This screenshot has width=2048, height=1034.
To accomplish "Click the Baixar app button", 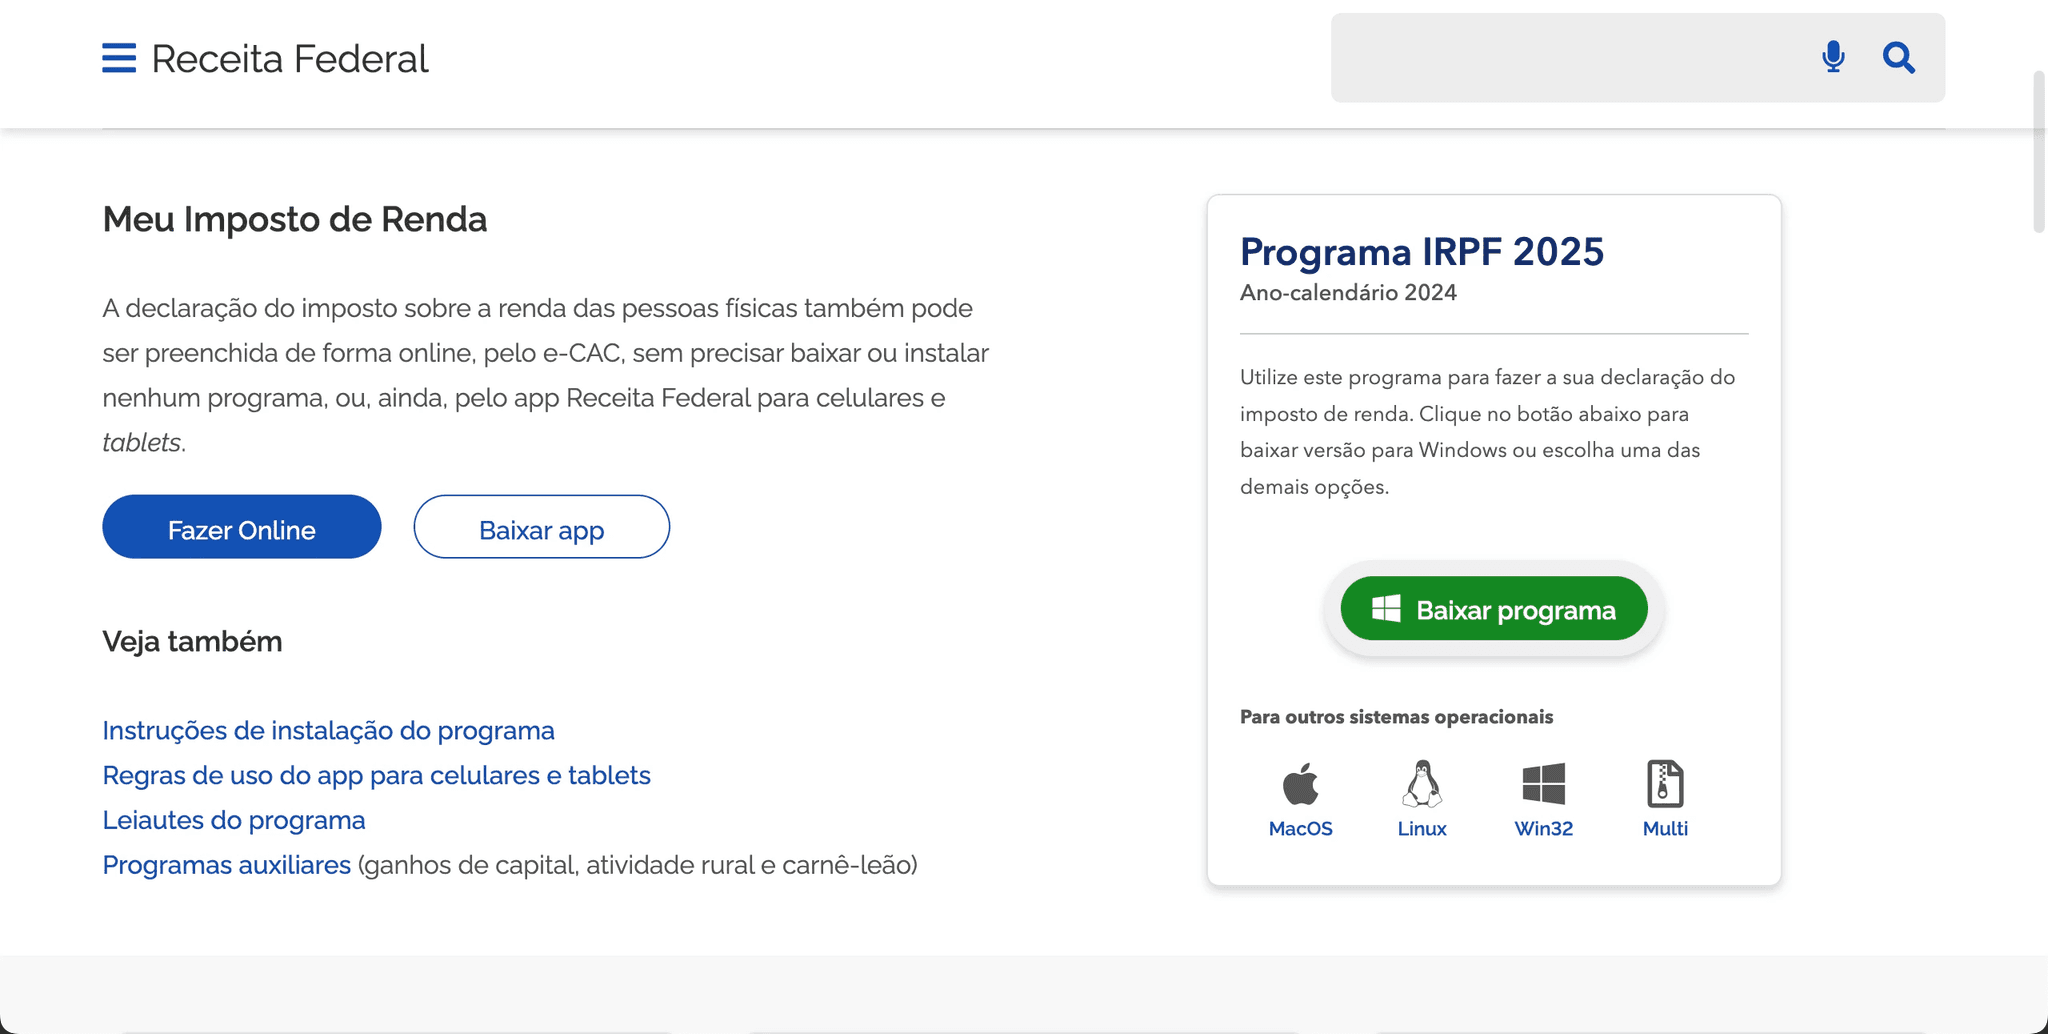I will point(541,527).
